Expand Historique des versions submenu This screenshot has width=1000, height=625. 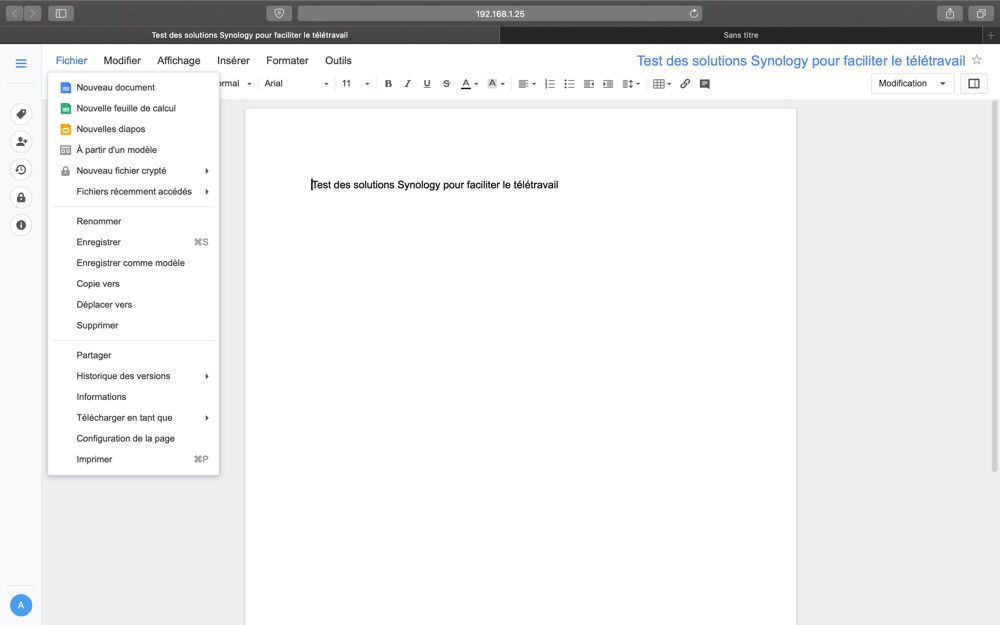(x=133, y=376)
